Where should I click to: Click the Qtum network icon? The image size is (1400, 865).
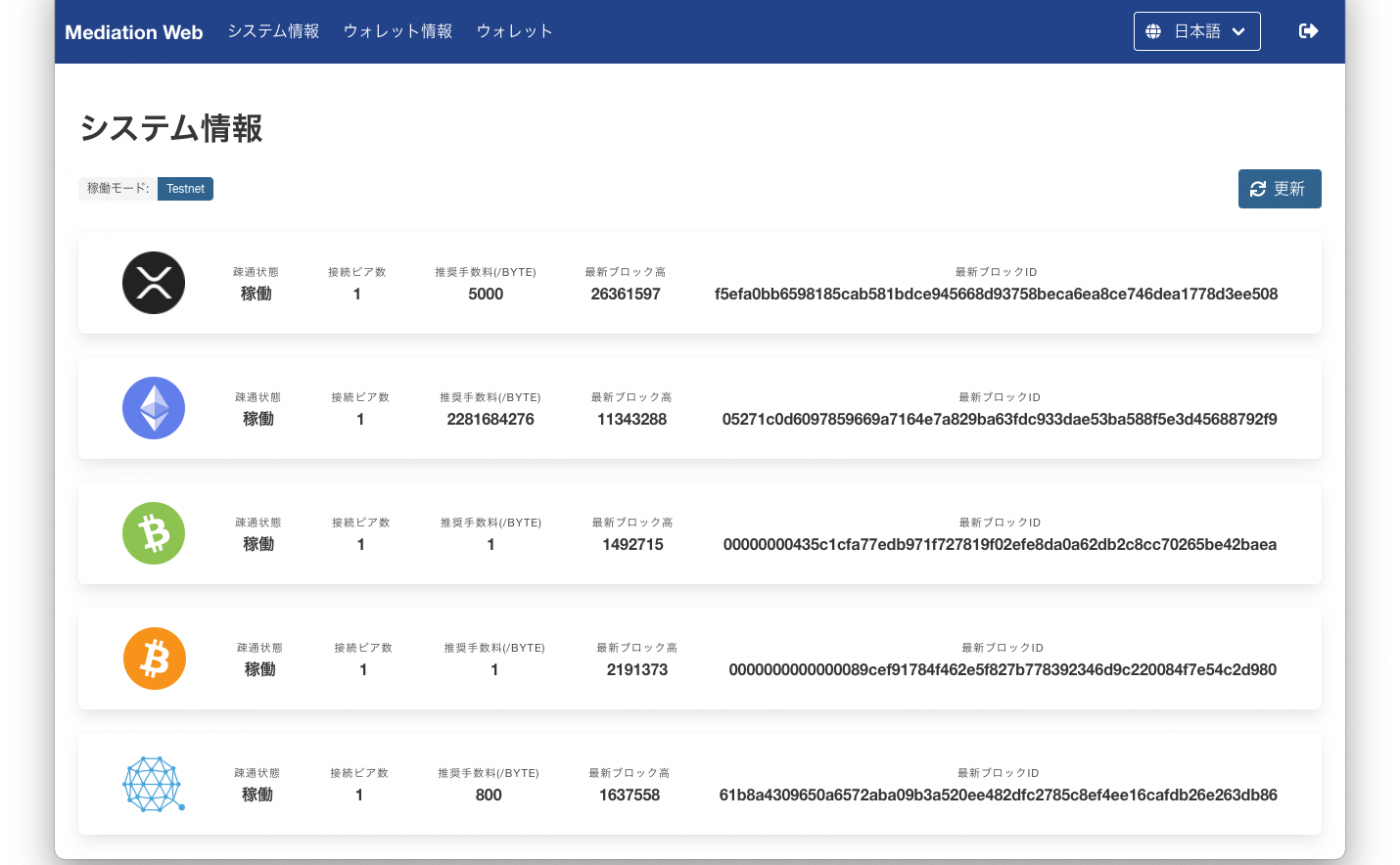[x=154, y=783]
